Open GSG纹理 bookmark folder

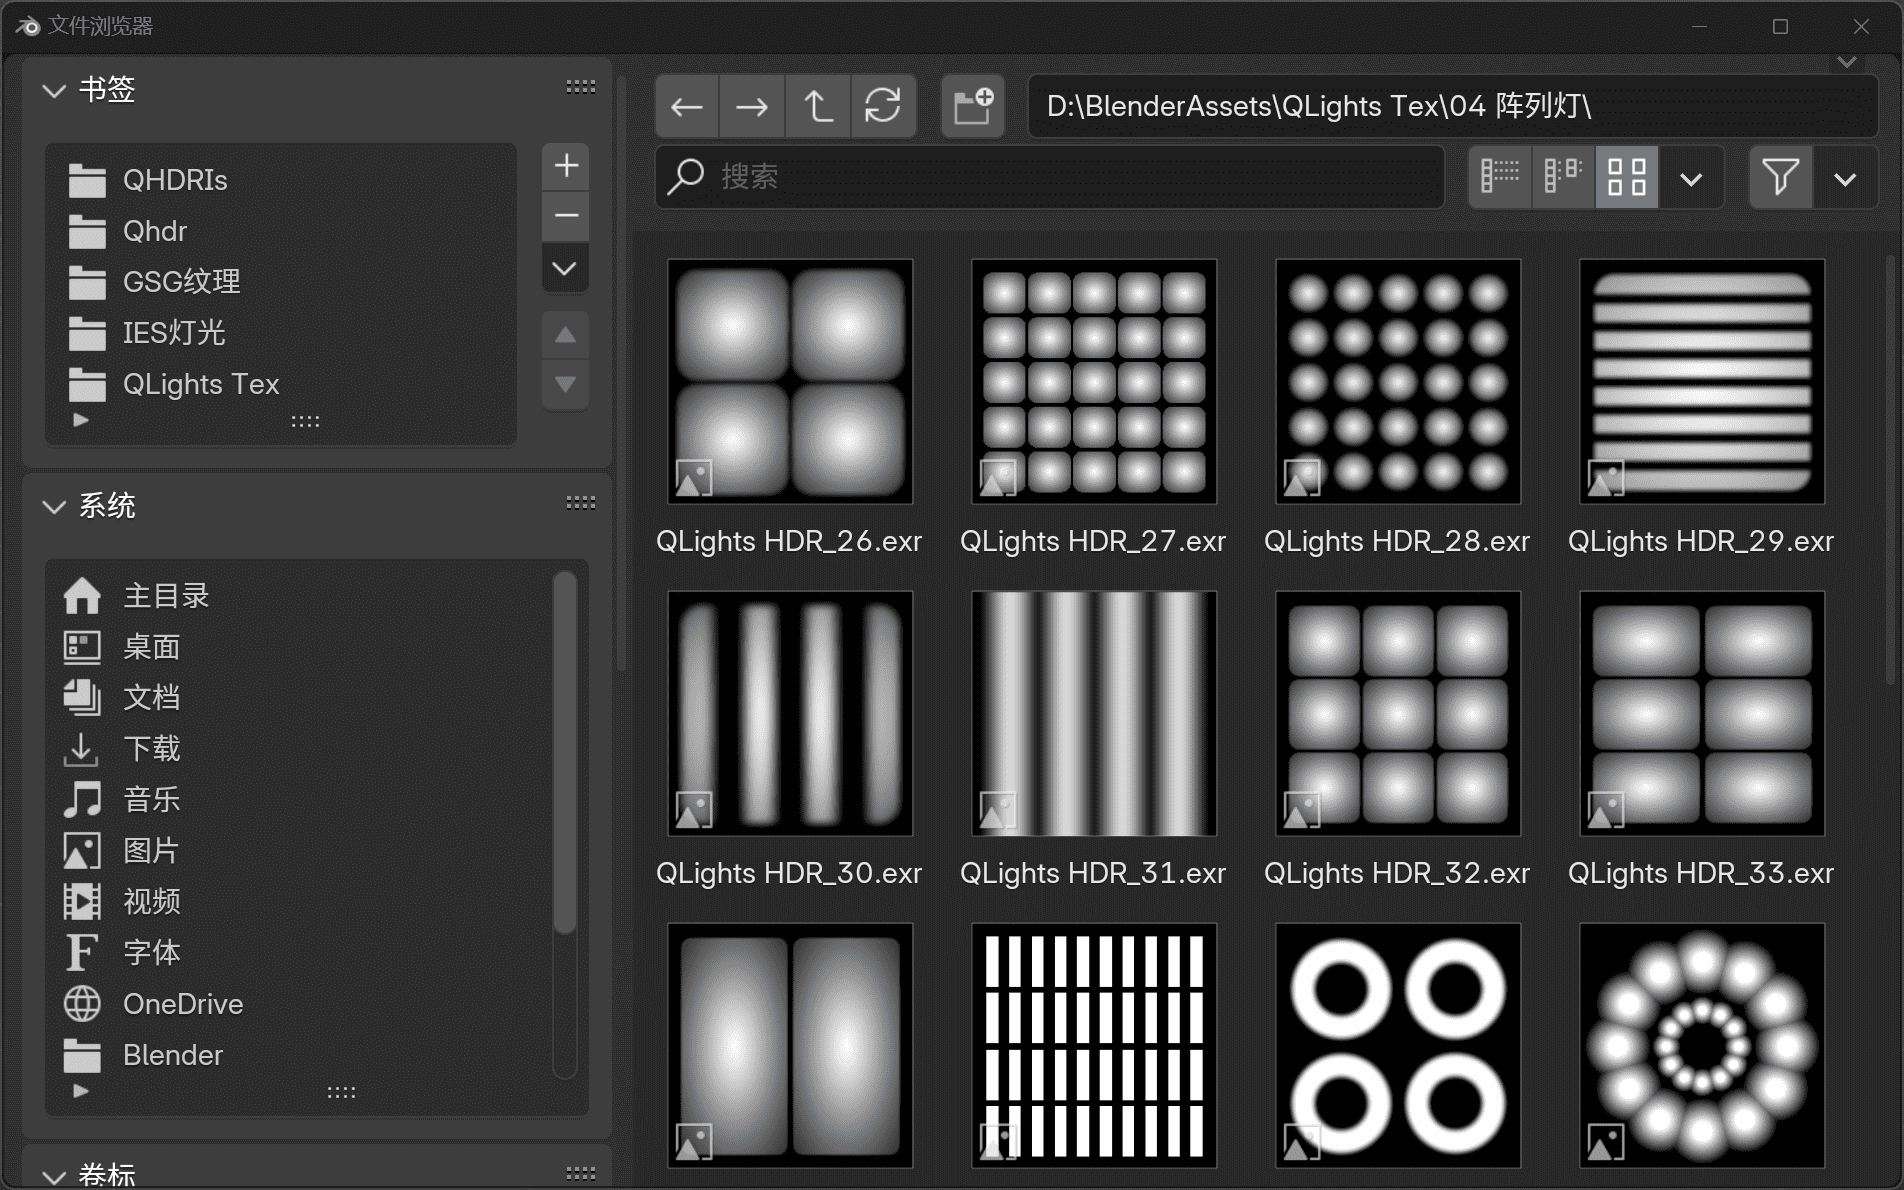click(x=280, y=282)
